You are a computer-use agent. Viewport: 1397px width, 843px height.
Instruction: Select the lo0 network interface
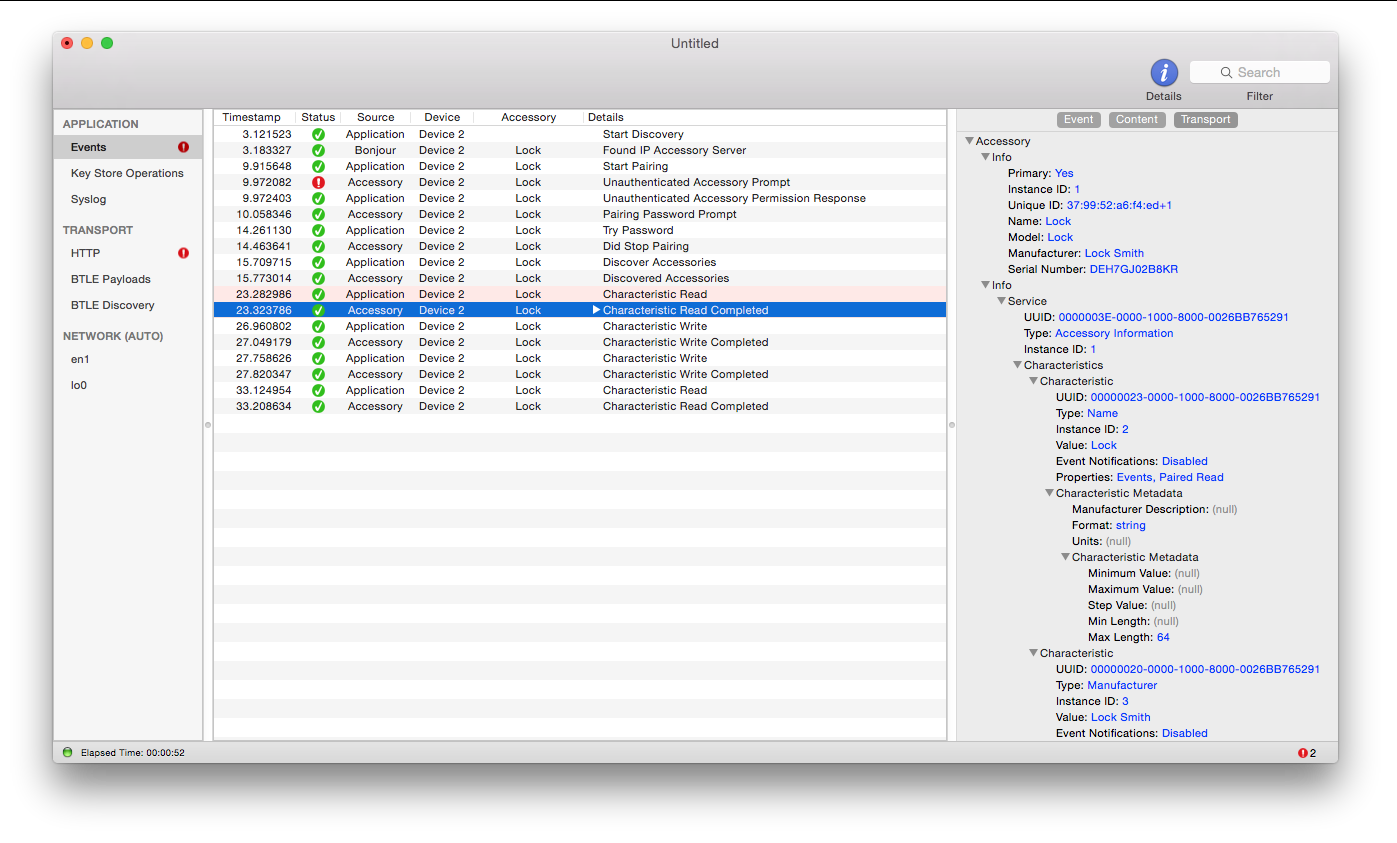[128, 385]
